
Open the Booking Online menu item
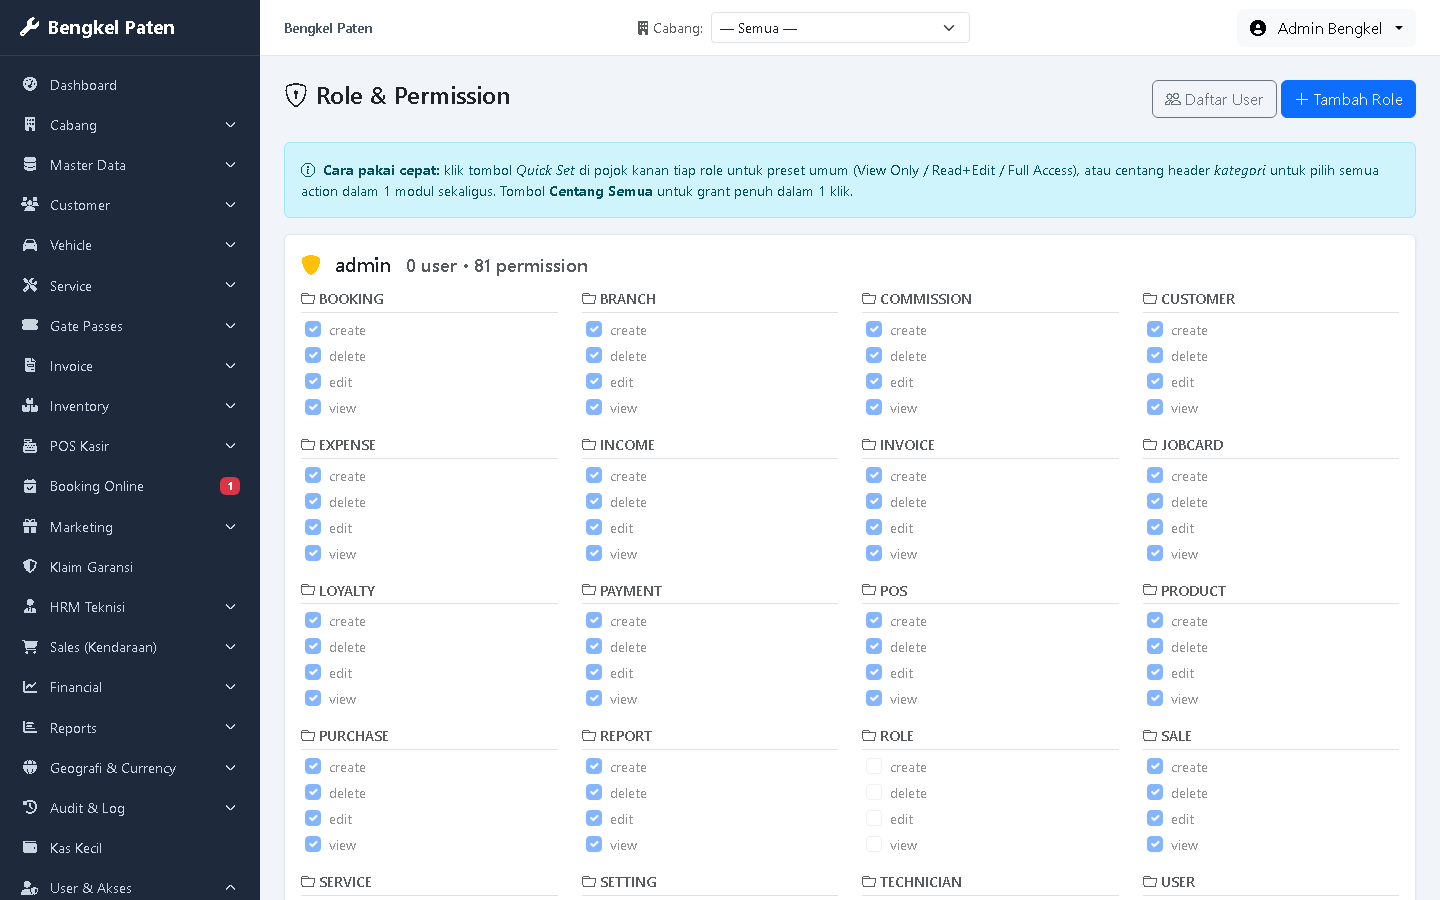pyautogui.click(x=130, y=486)
